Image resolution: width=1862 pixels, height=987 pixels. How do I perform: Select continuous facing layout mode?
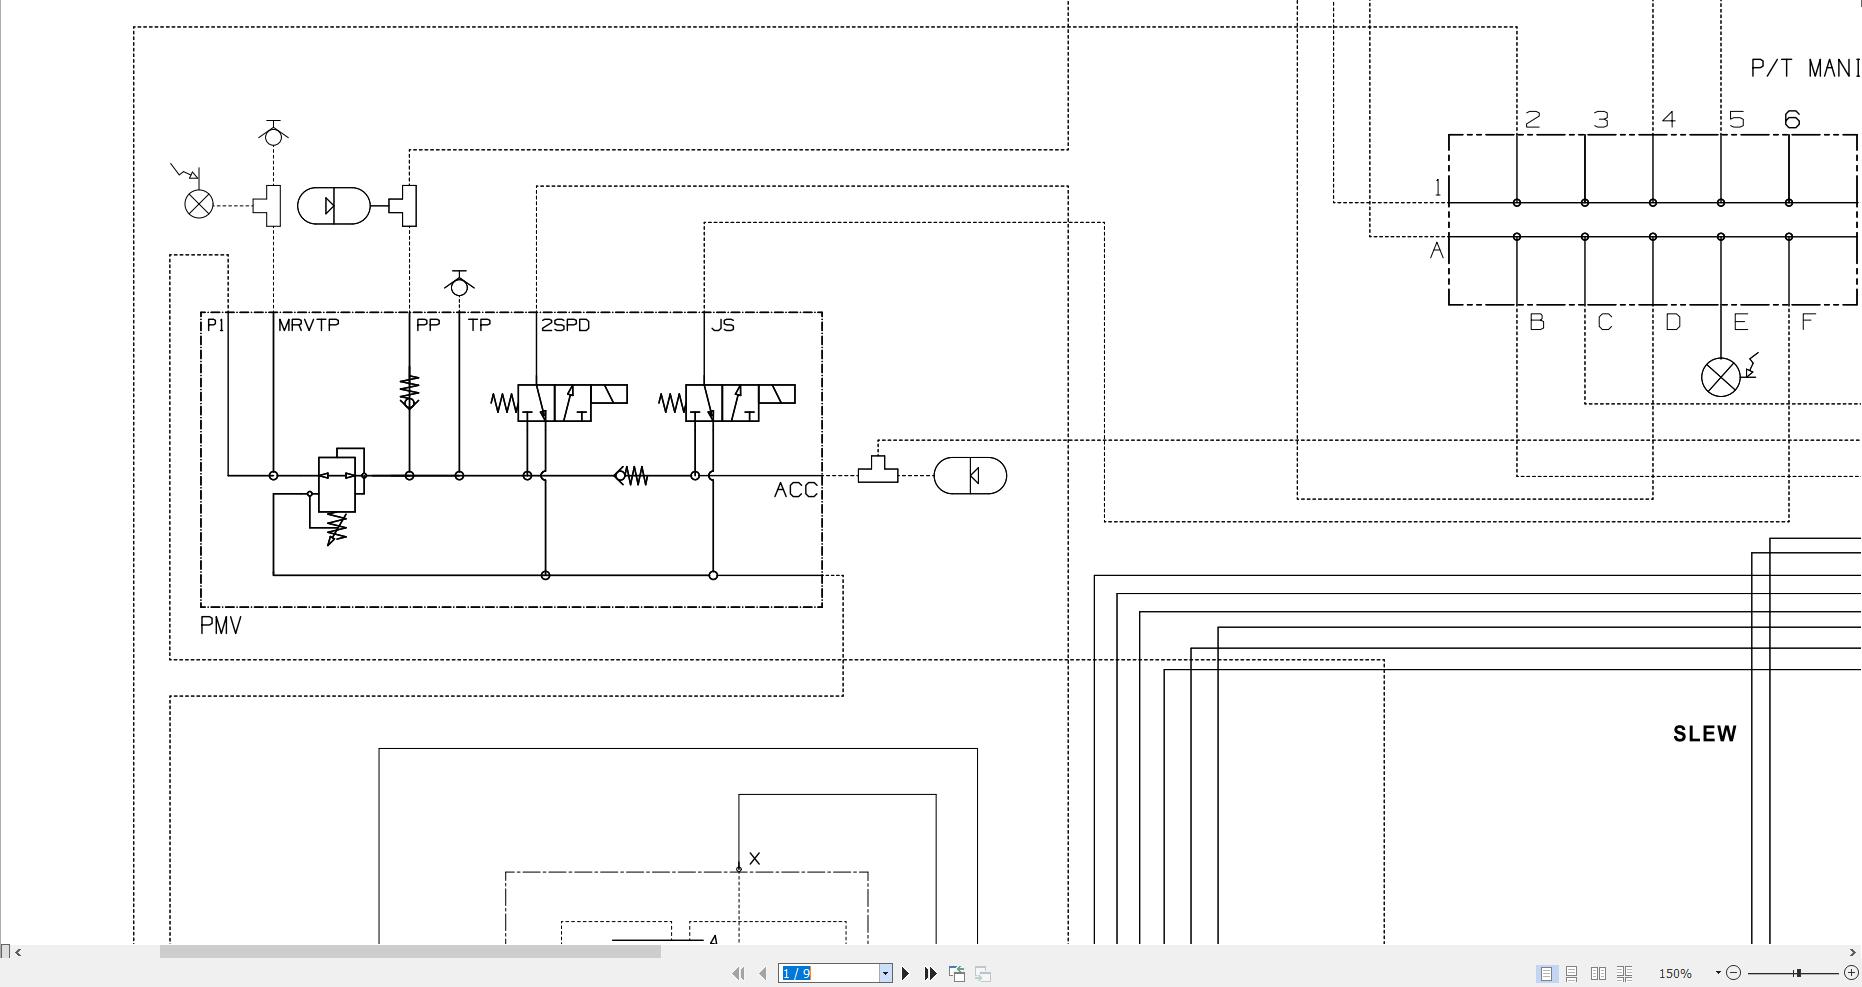(1625, 973)
